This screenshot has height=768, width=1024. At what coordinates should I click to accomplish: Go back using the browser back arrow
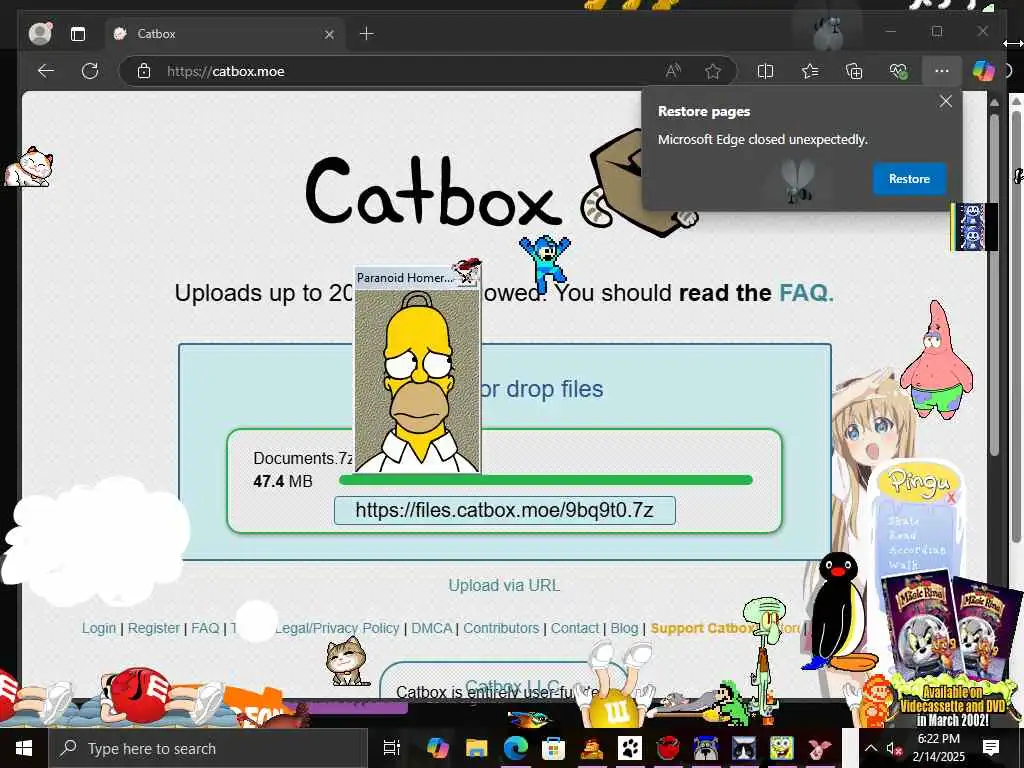click(x=46, y=71)
